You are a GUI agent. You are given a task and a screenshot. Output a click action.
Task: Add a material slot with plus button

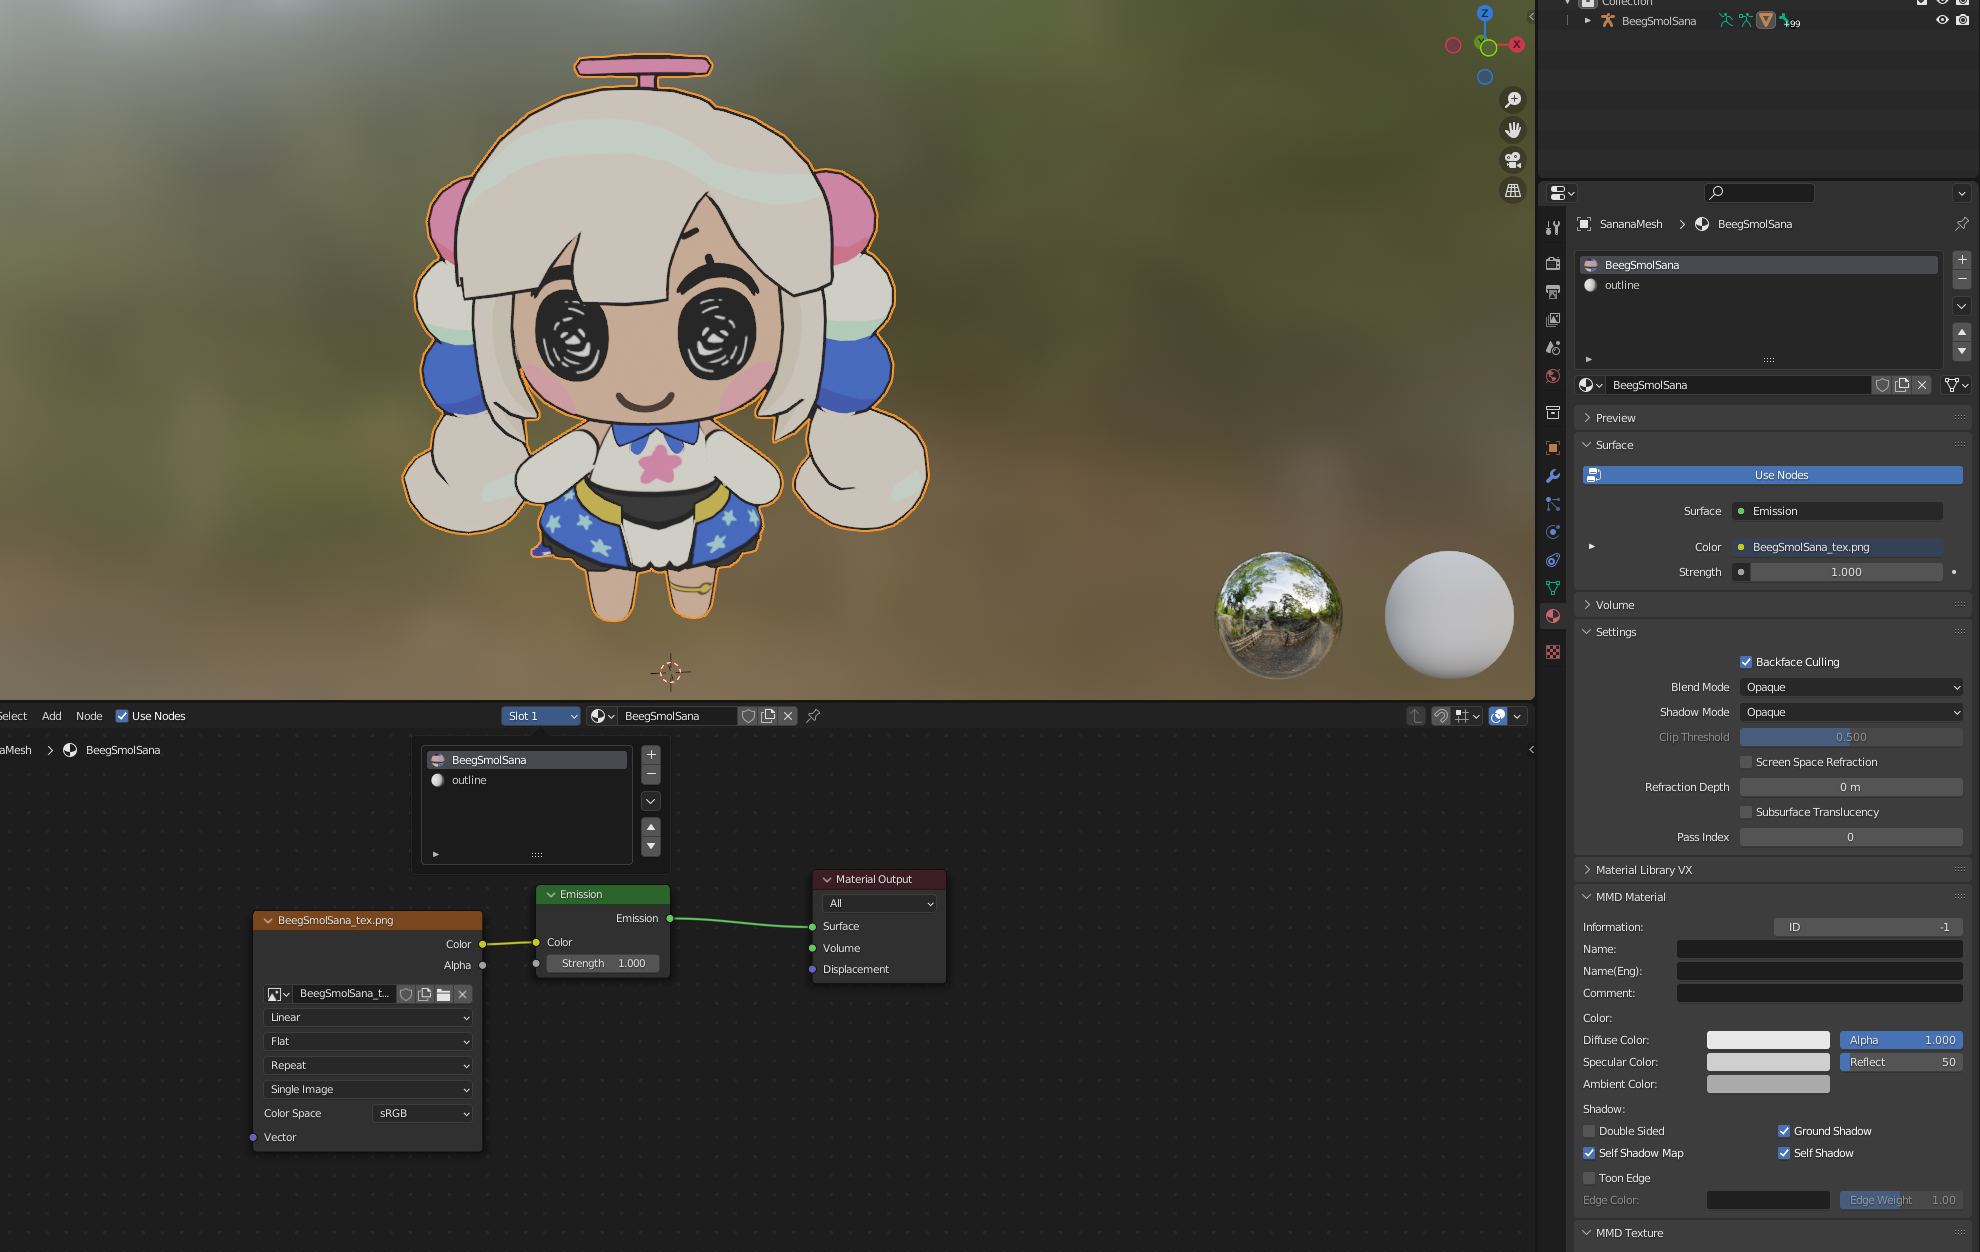coord(1962,260)
